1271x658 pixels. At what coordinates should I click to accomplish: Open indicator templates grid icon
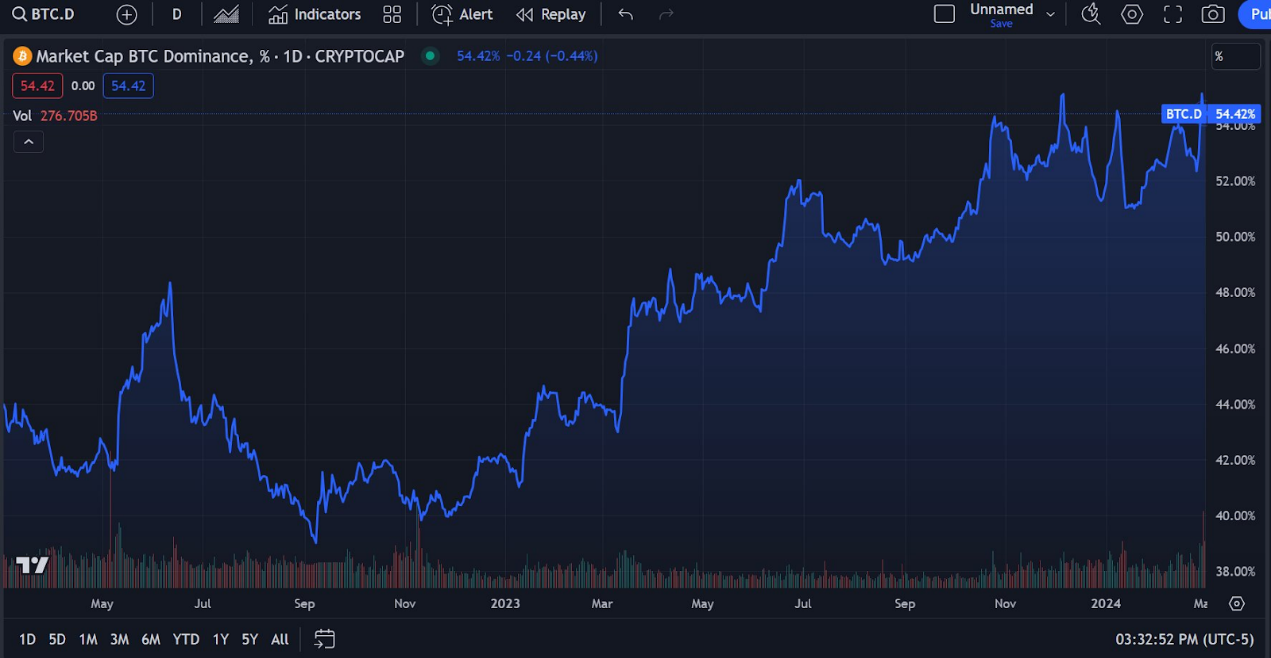click(392, 14)
